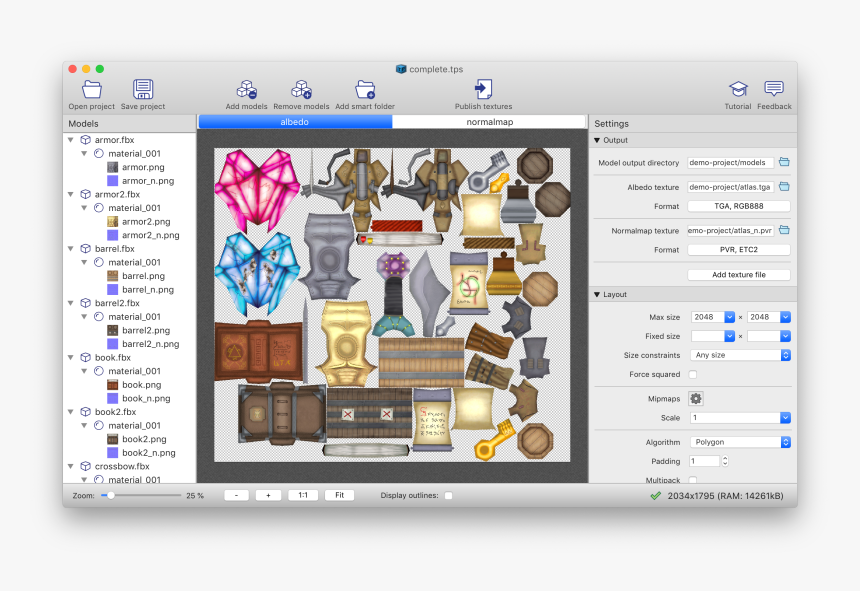Browse for Model output directory folder icon
860x591 pixels.
pos(784,162)
